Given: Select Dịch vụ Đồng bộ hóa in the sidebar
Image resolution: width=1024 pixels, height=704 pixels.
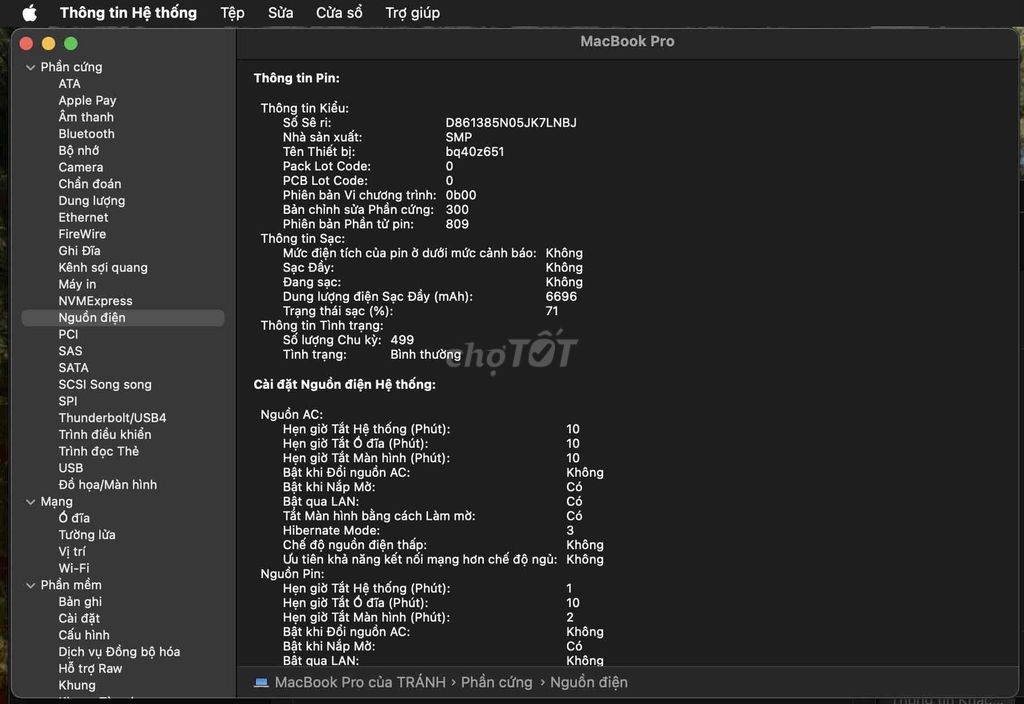Looking at the screenshot, I should (x=119, y=652).
